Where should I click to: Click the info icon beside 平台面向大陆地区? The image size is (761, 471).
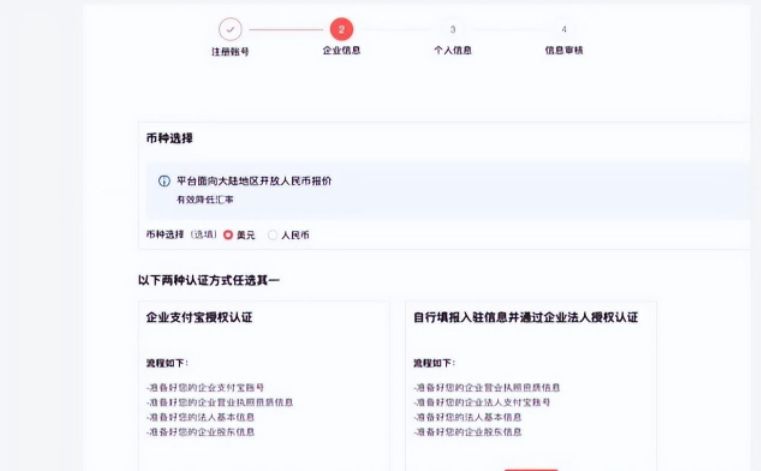click(x=164, y=181)
